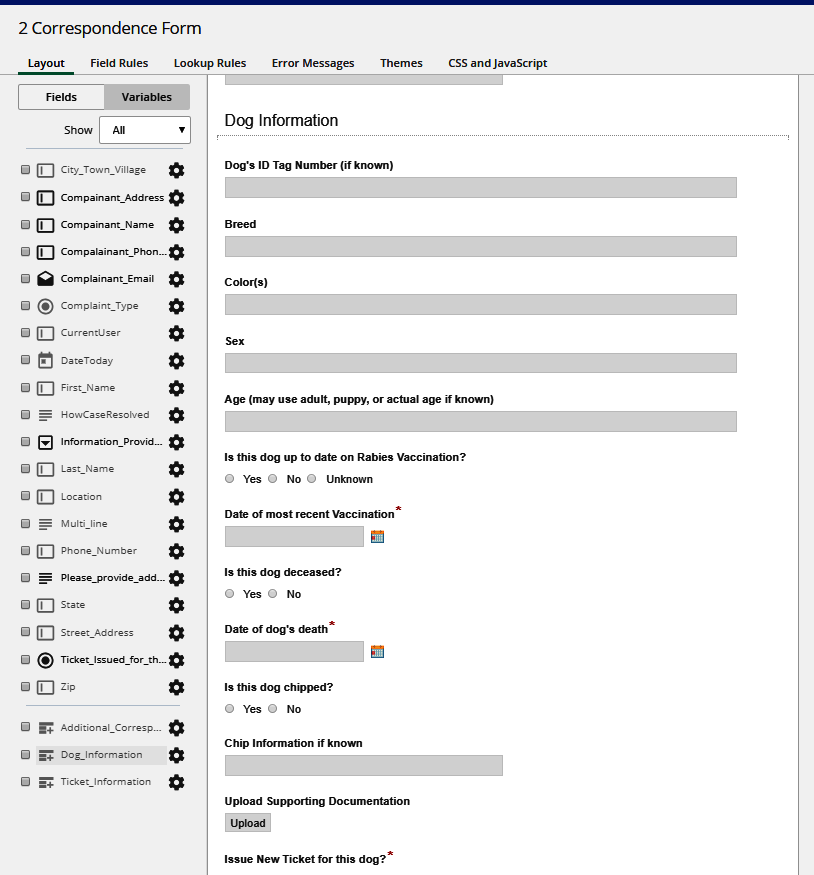
Task: Select Unknown for Rabies Vaccination status
Action: pyautogui.click(x=313, y=479)
